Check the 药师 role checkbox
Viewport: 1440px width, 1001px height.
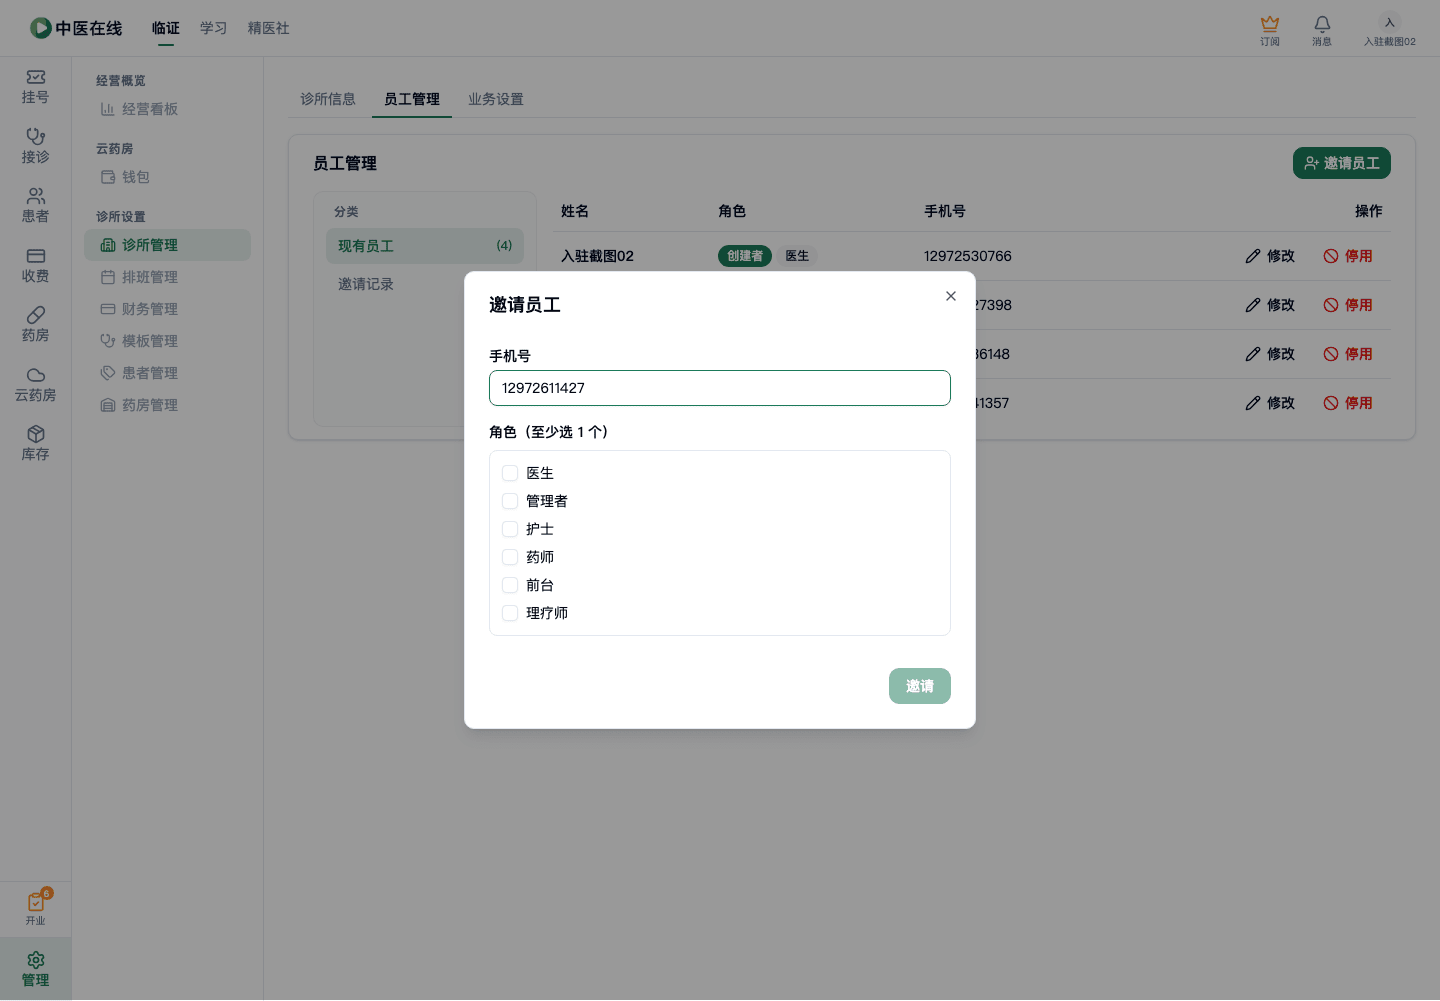tap(510, 557)
